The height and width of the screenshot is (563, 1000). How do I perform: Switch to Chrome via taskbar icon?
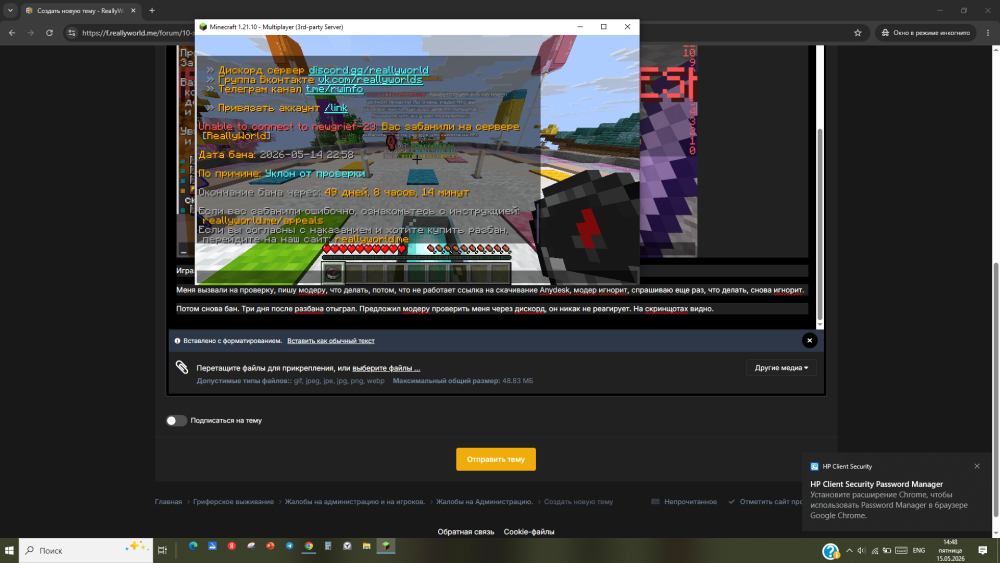pyautogui.click(x=309, y=546)
